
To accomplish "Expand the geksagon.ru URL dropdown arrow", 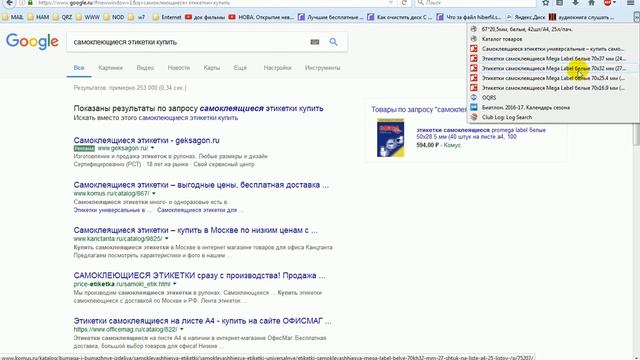I will coord(153,148).
